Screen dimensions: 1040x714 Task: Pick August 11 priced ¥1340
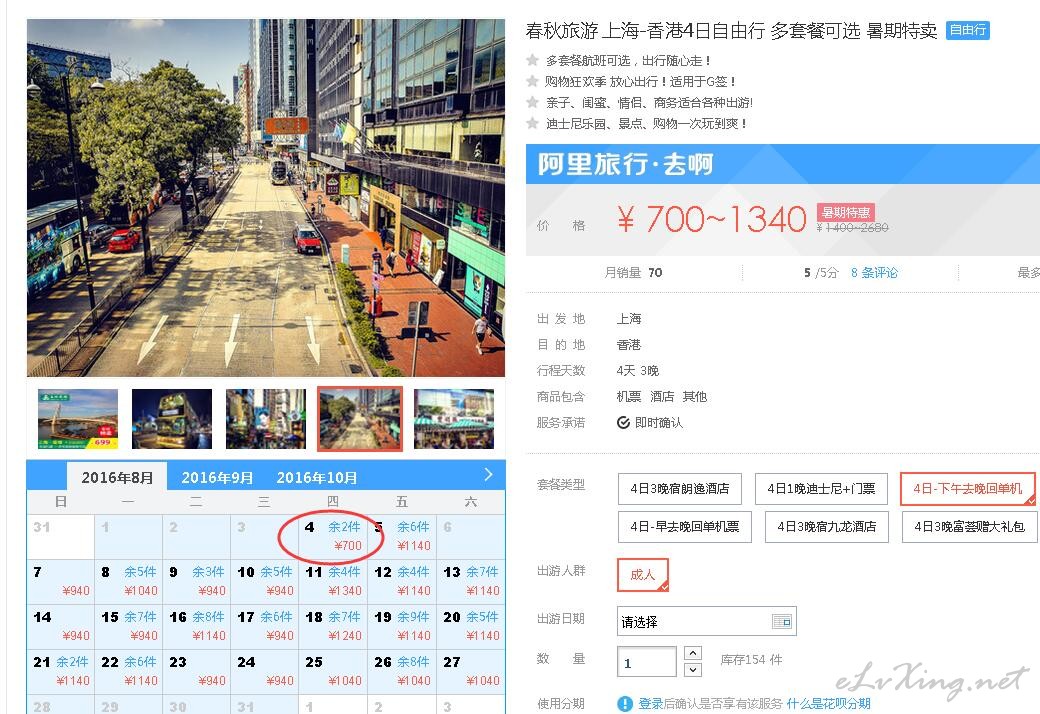332,581
